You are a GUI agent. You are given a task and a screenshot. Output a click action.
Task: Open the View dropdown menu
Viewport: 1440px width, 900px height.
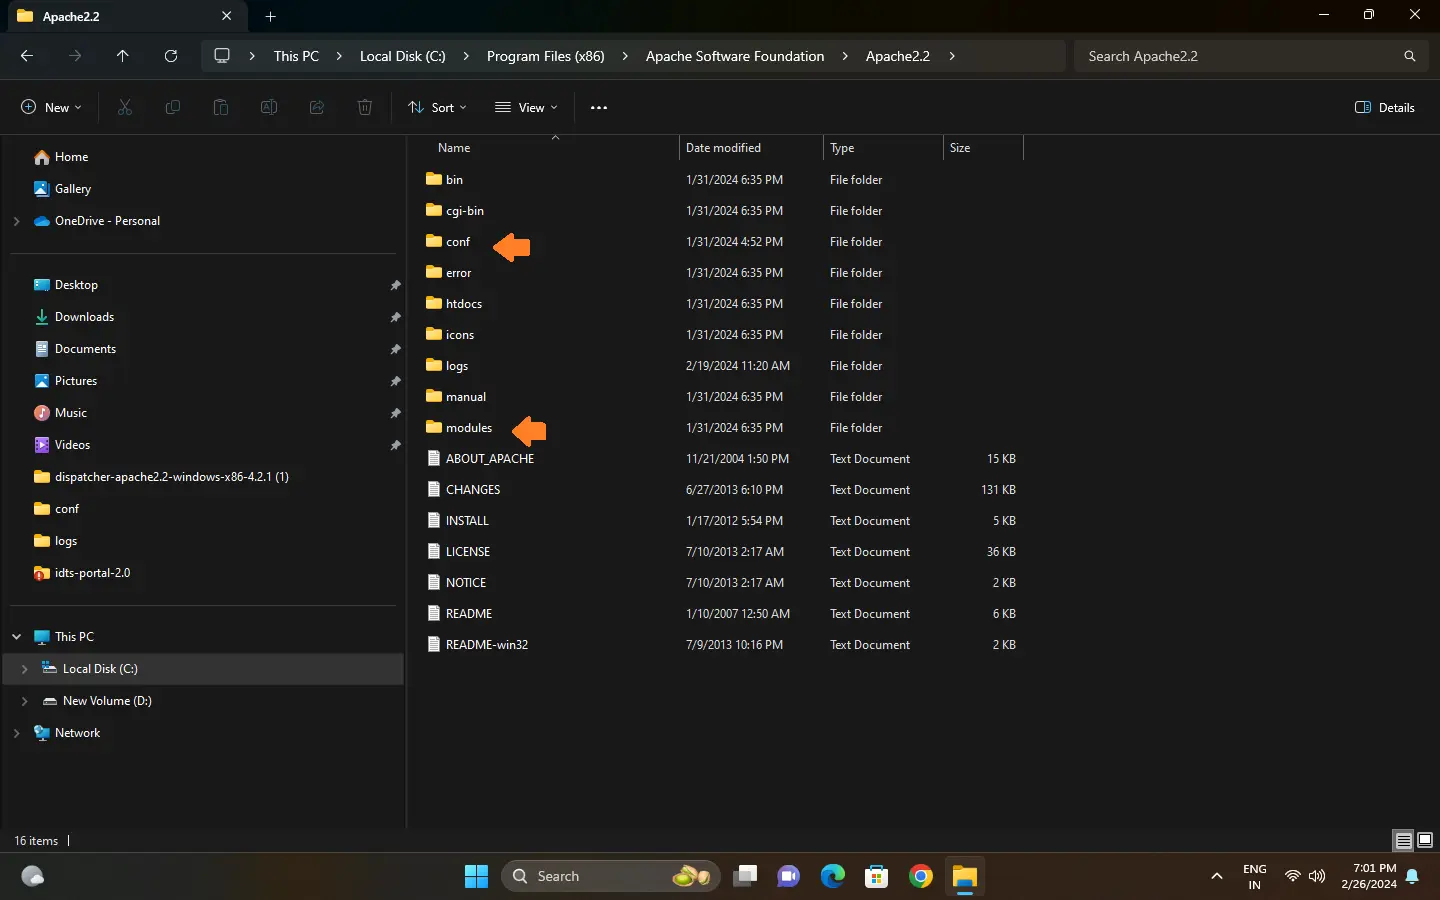pyautogui.click(x=526, y=107)
